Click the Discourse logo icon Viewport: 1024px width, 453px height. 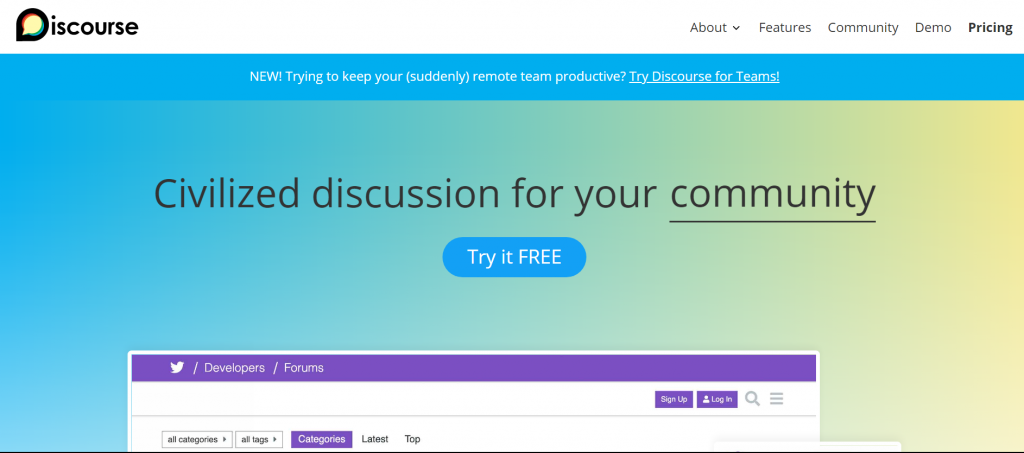point(32,25)
